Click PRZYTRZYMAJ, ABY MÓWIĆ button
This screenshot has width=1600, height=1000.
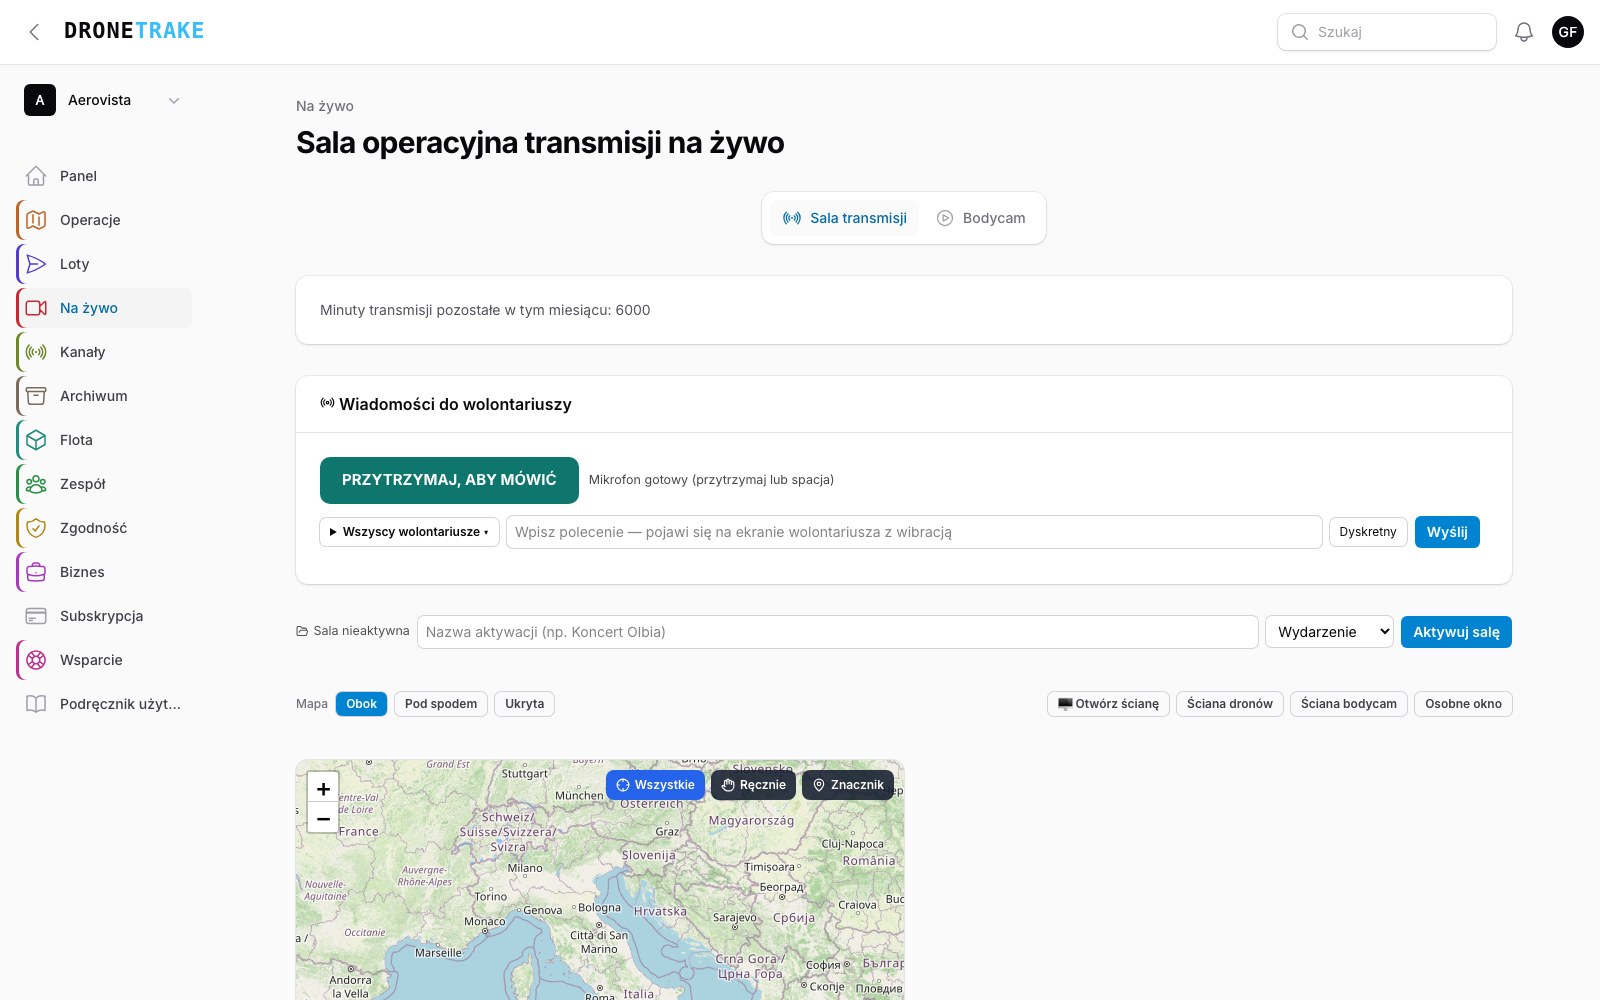(449, 480)
